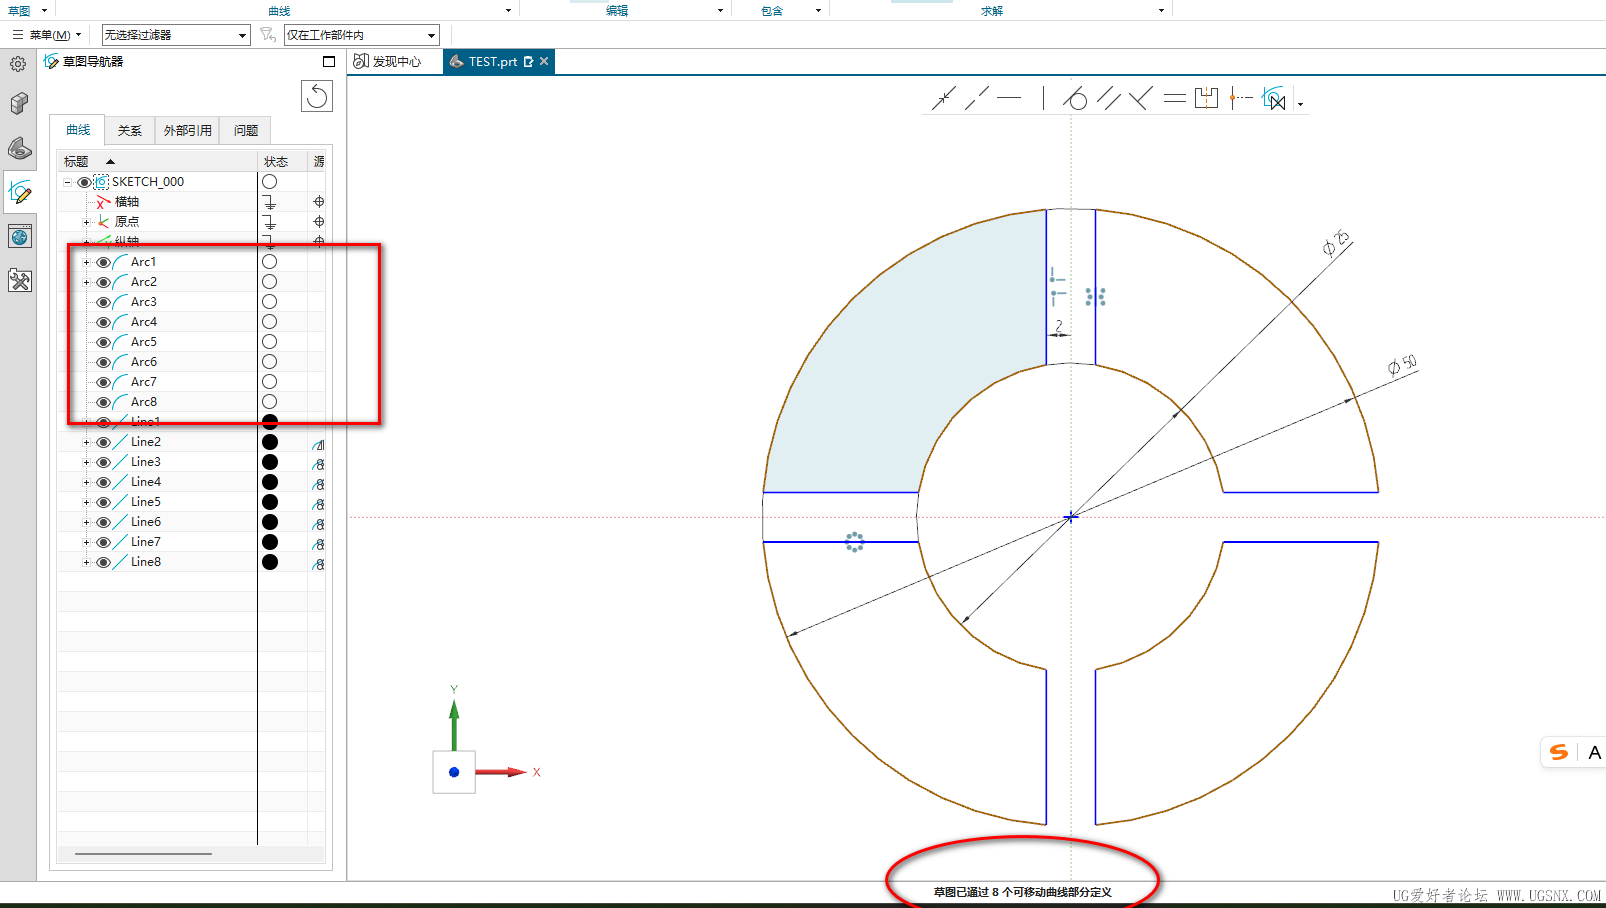The width and height of the screenshot is (1606, 908).
Task: Toggle visibility eye for Arc2
Action: point(103,282)
